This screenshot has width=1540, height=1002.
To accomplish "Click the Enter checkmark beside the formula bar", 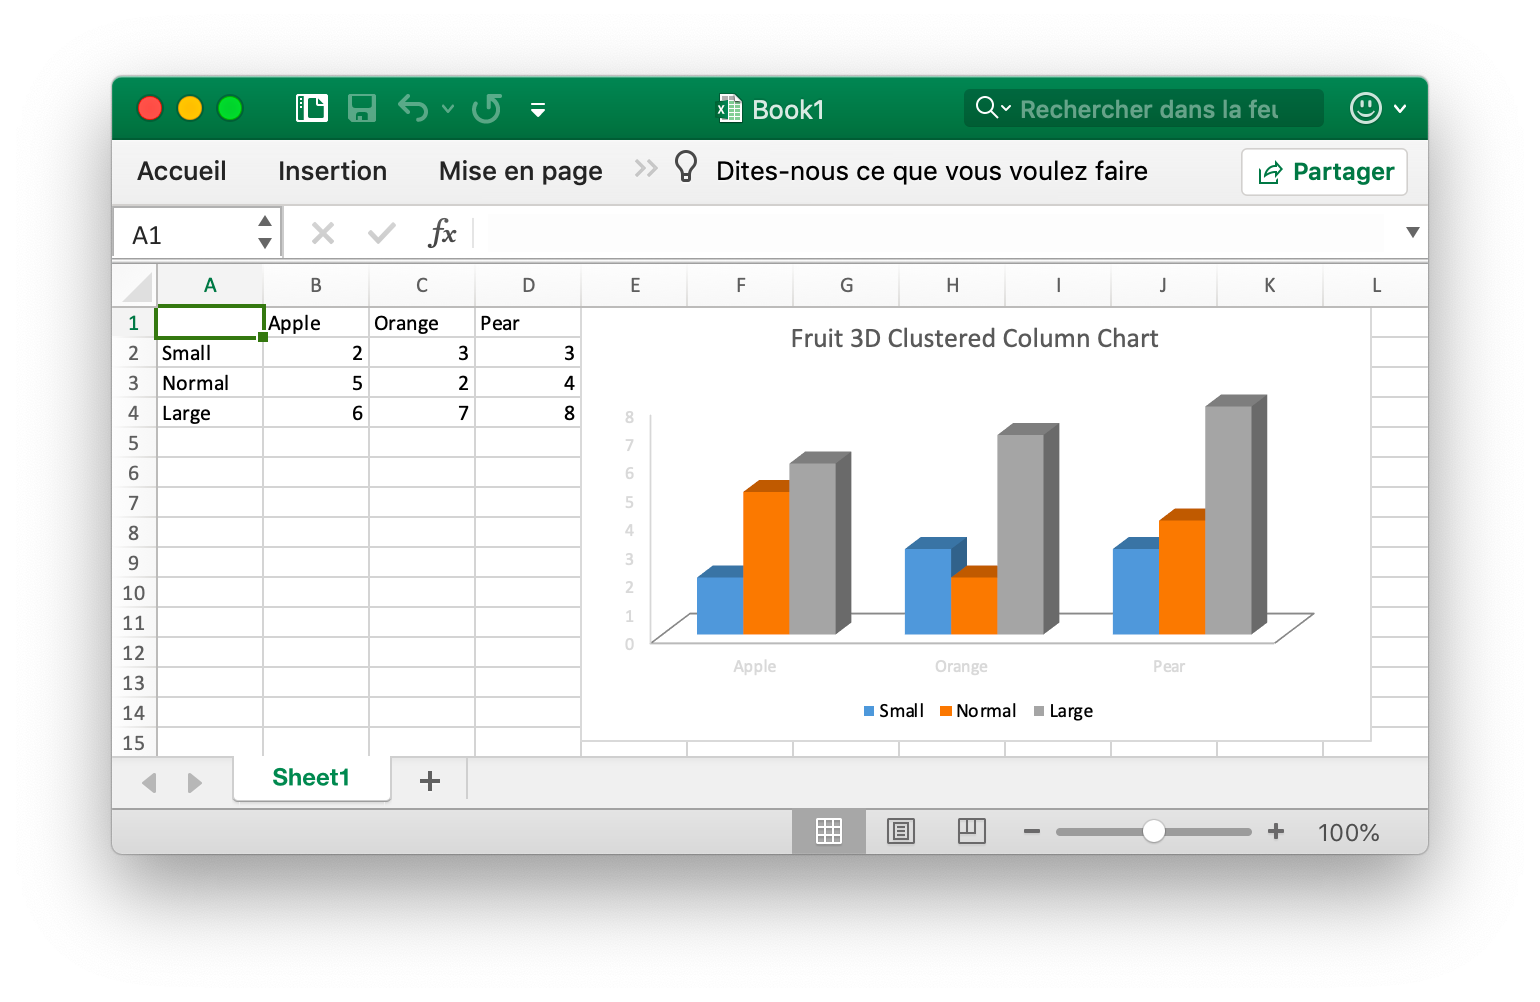I will click(x=381, y=232).
